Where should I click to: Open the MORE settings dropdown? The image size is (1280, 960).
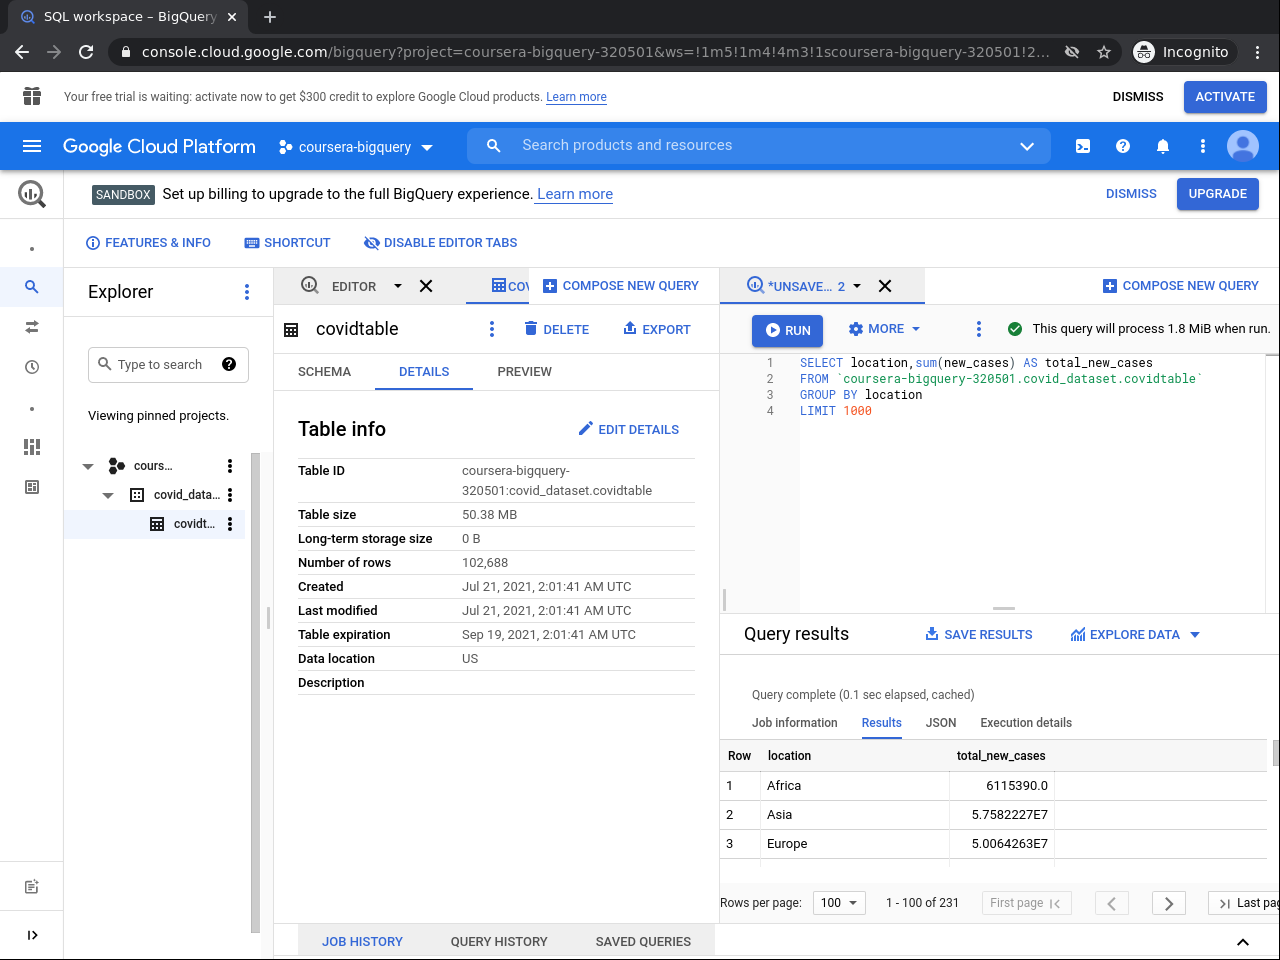coord(884,329)
